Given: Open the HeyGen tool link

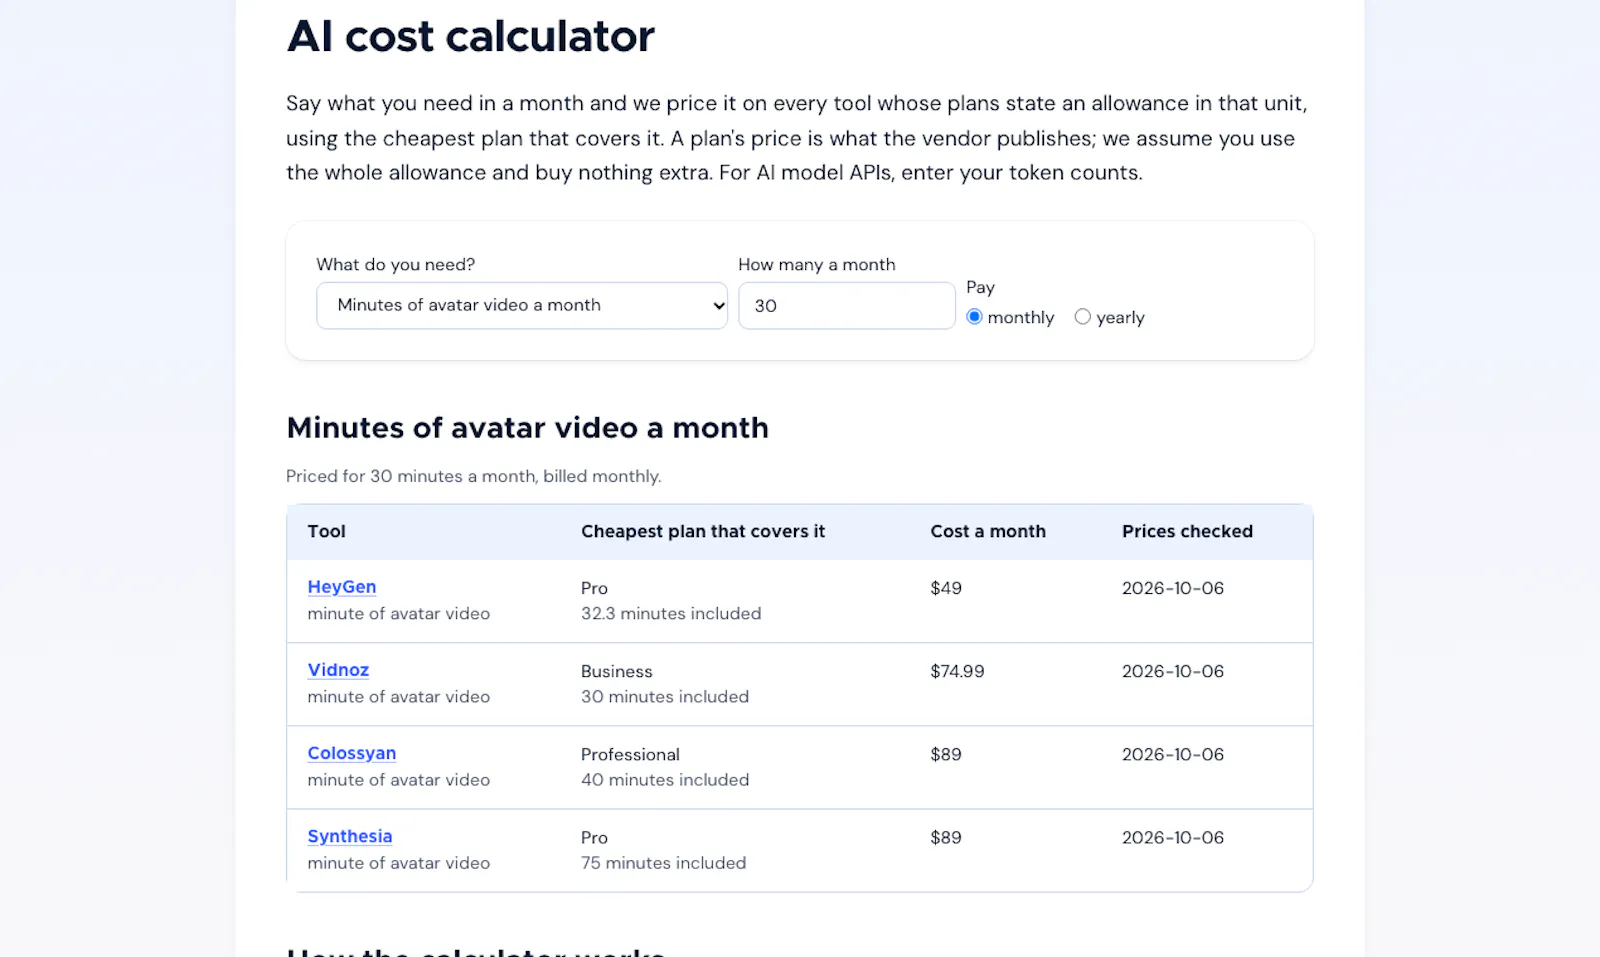Looking at the screenshot, I should click(x=342, y=587).
